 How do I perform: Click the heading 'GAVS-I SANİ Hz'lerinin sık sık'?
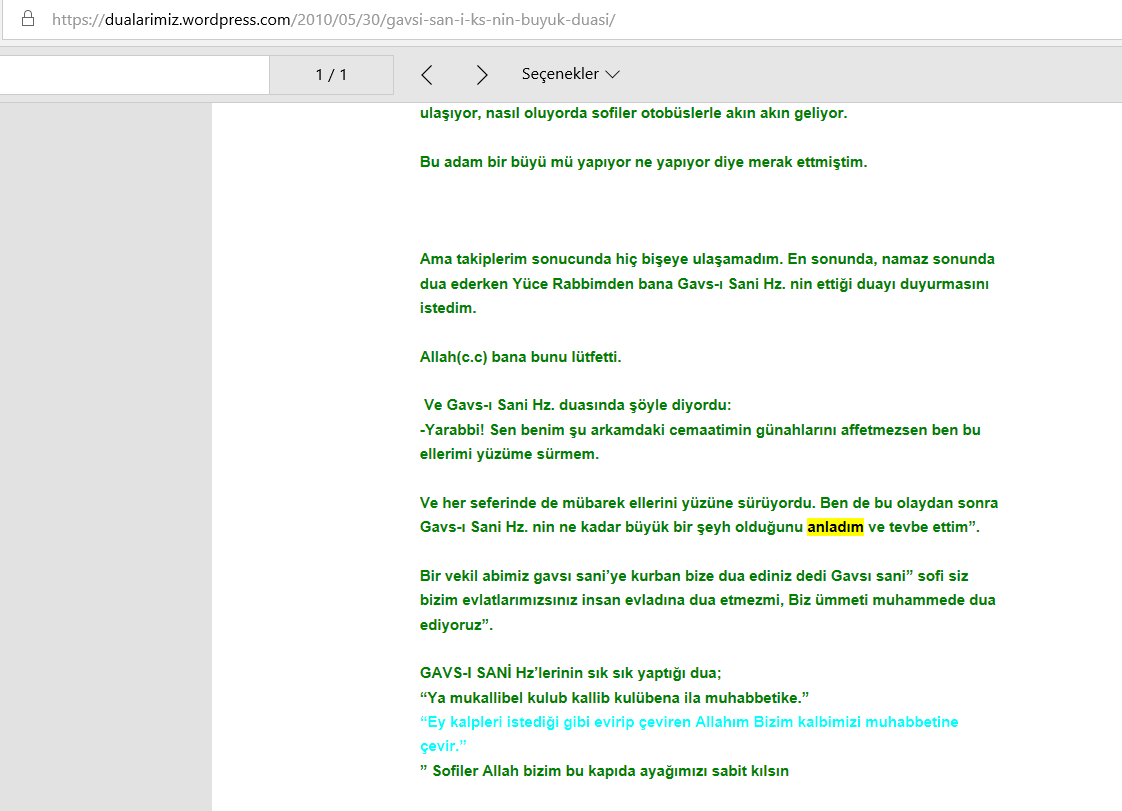pos(570,673)
